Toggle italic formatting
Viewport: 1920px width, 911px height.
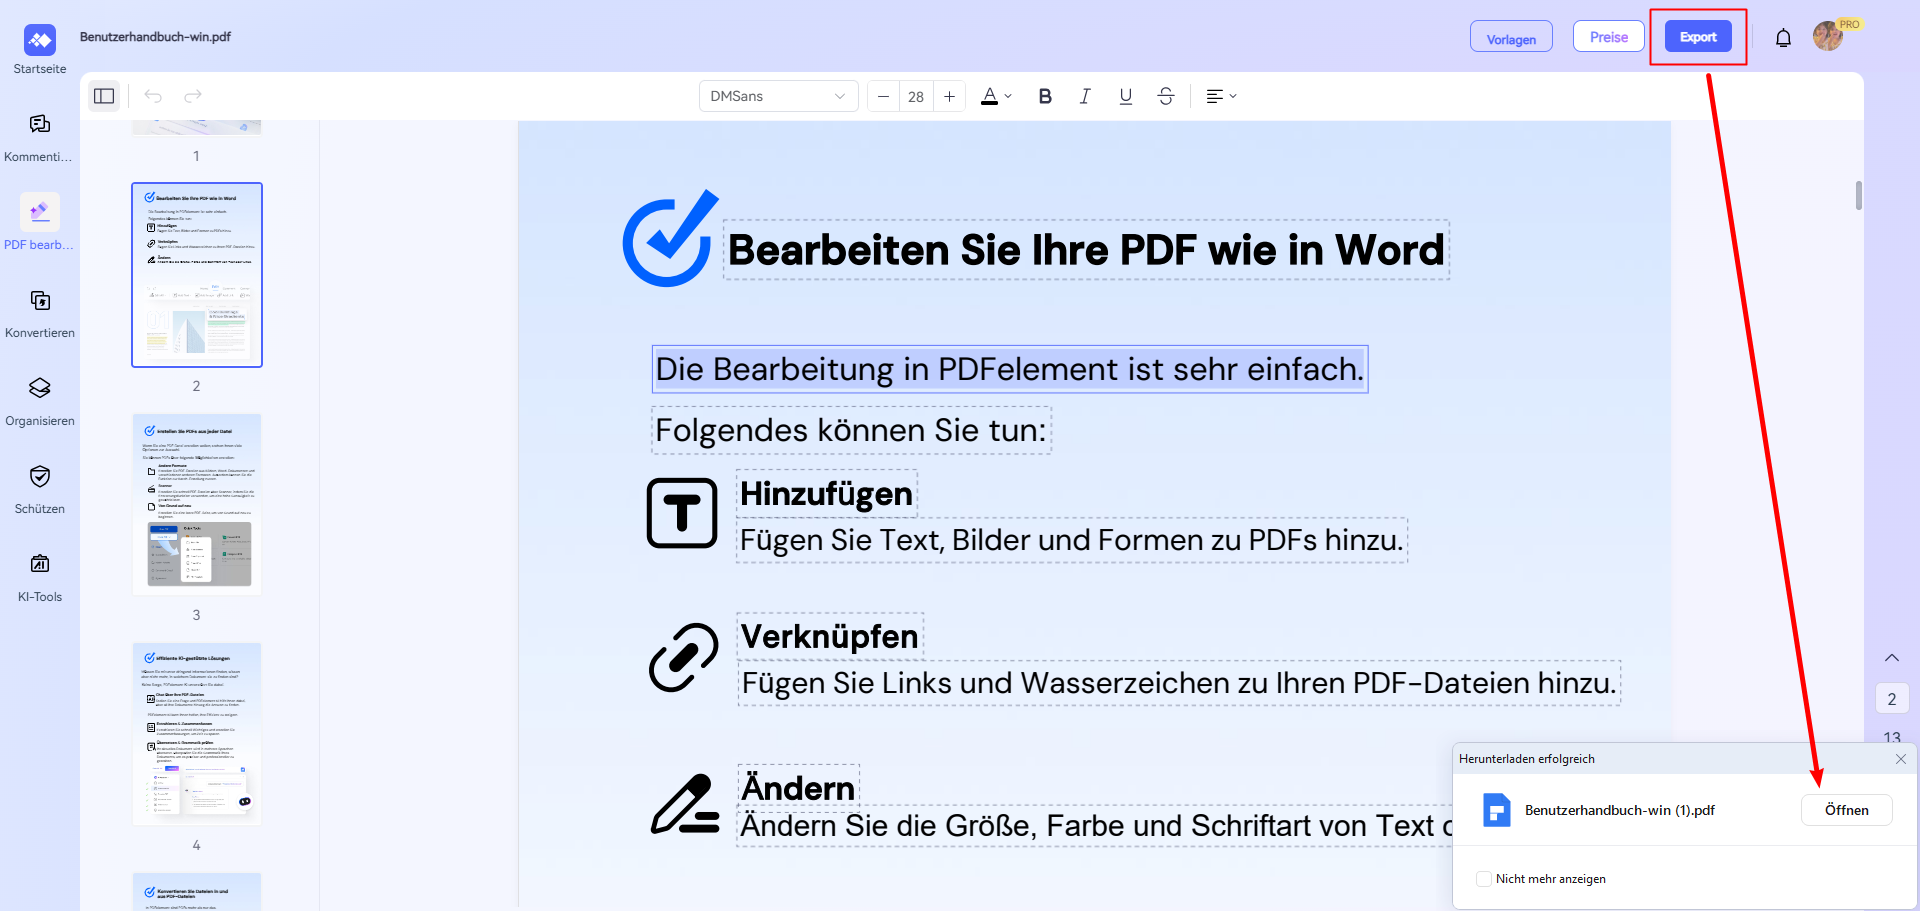coord(1085,96)
